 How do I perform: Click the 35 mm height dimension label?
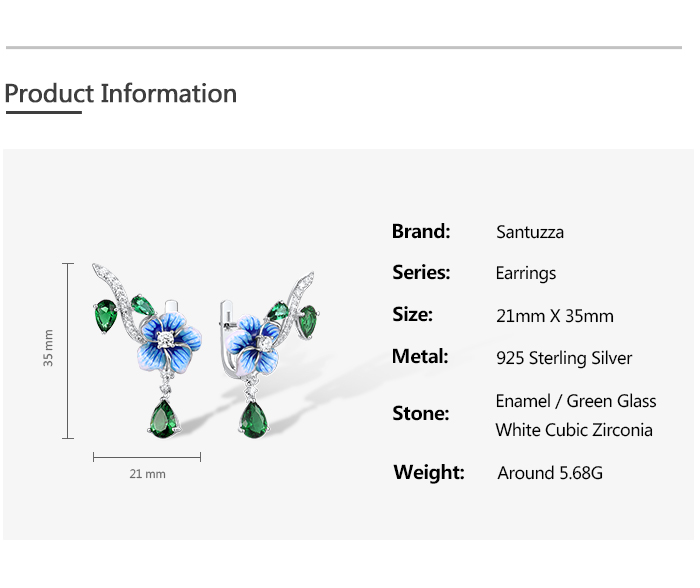pyautogui.click(x=48, y=348)
